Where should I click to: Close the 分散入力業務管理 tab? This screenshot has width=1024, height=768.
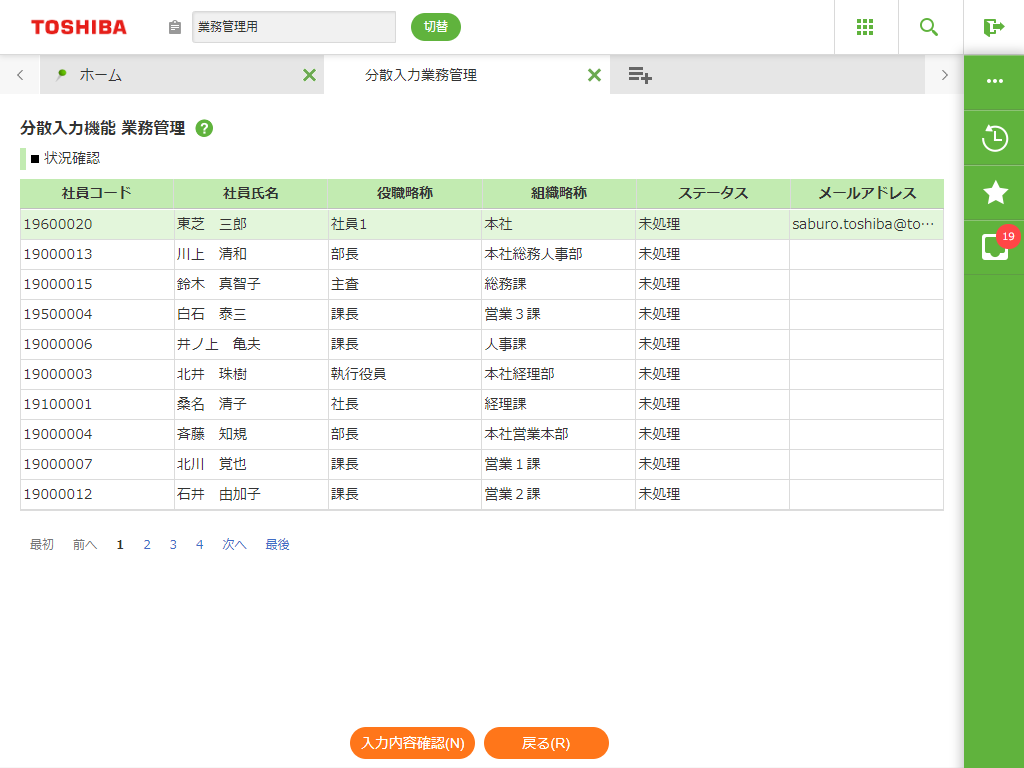click(594, 75)
